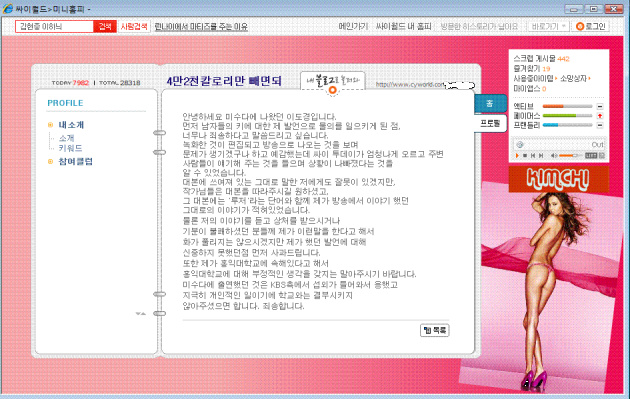Minimize the browser window
This screenshot has width=630, height=399.
point(574,8)
